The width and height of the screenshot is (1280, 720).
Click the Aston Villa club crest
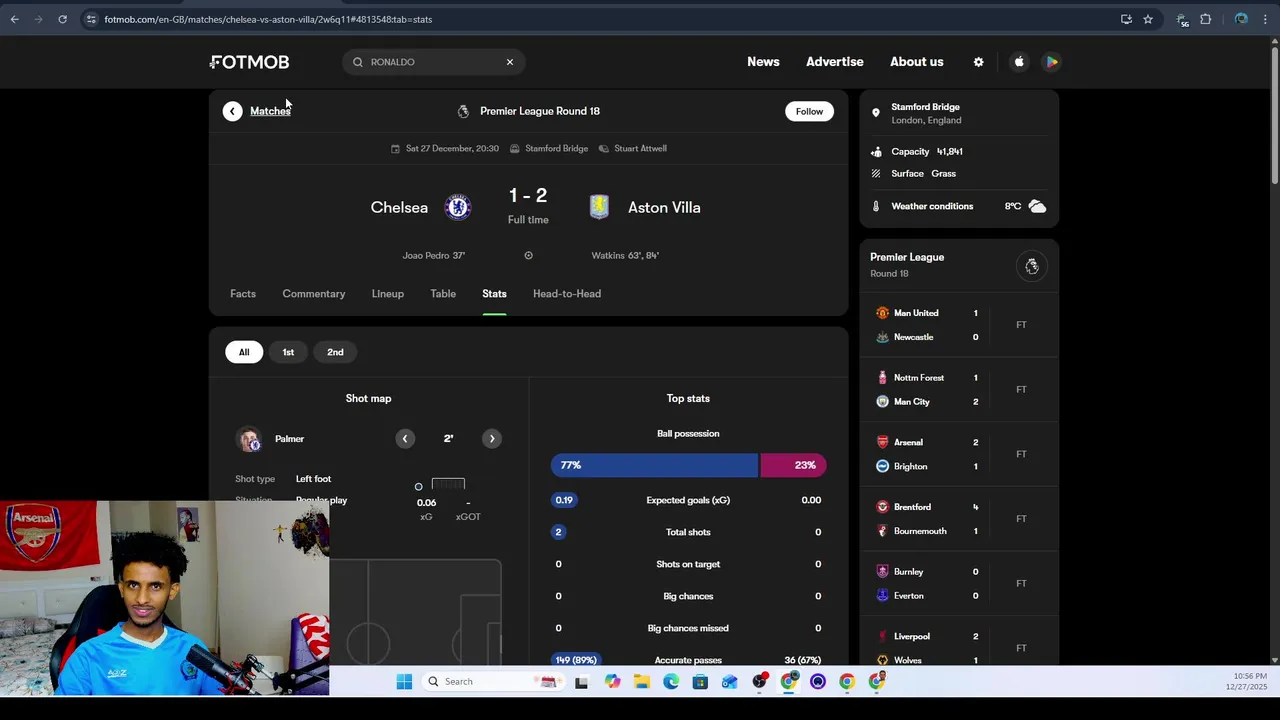coord(599,207)
